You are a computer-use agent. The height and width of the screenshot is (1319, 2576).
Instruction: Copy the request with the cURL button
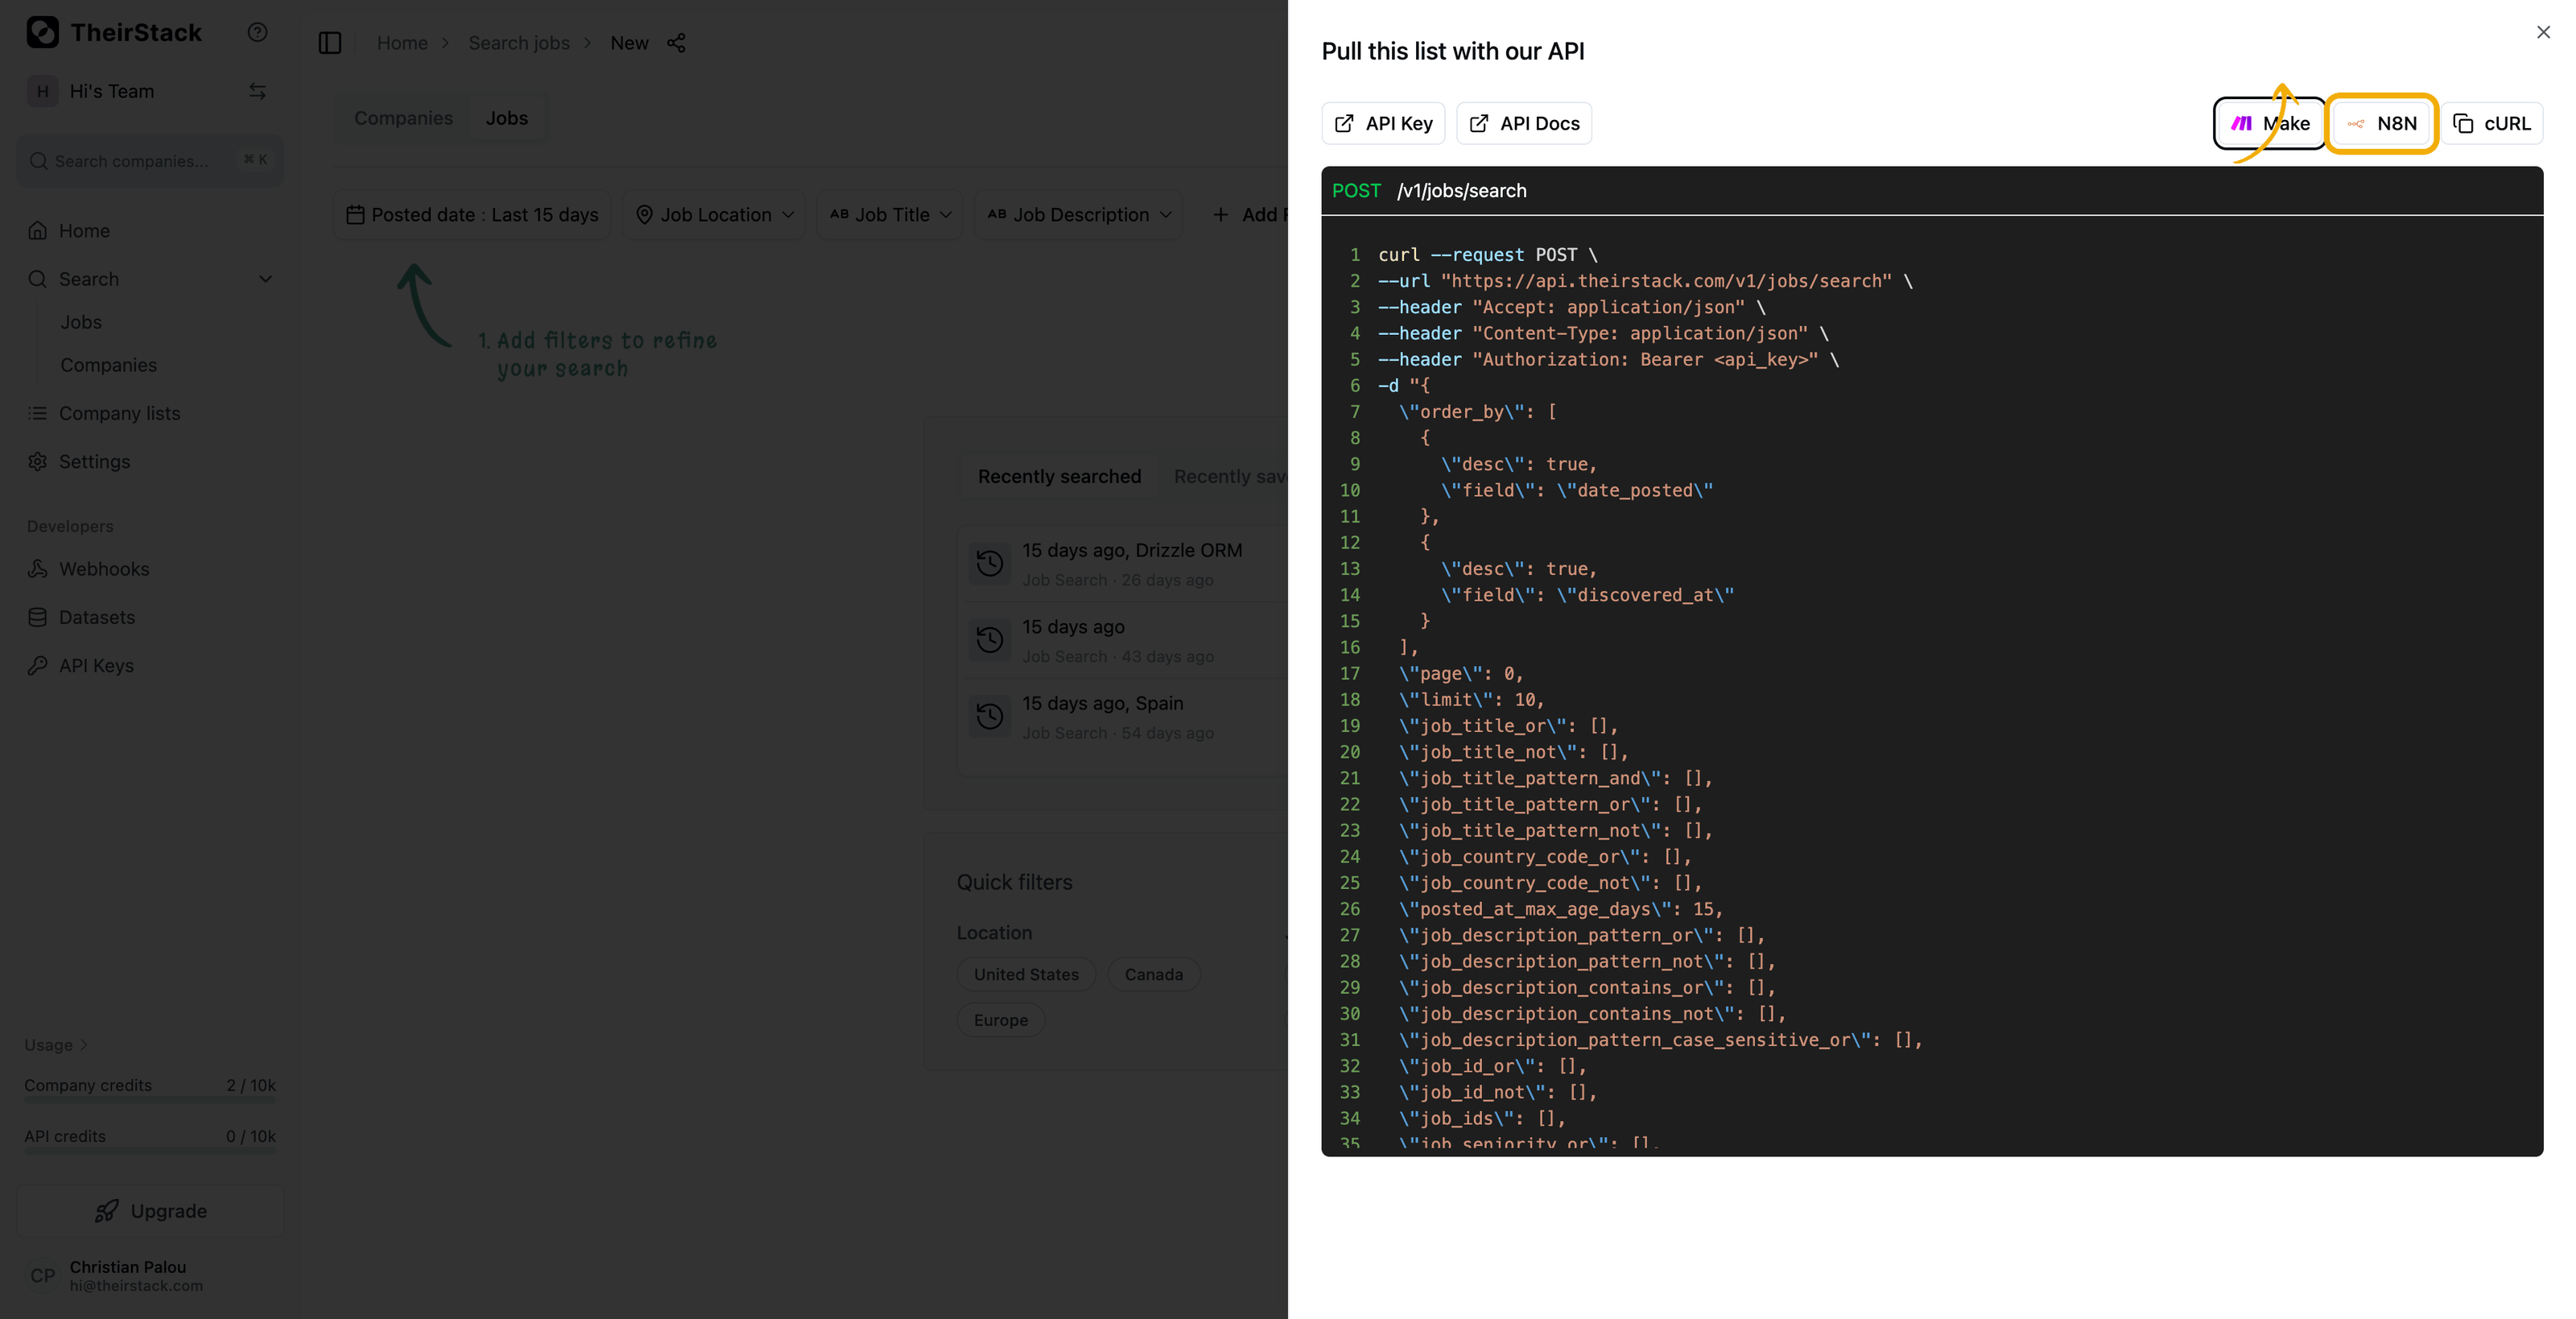(2492, 123)
